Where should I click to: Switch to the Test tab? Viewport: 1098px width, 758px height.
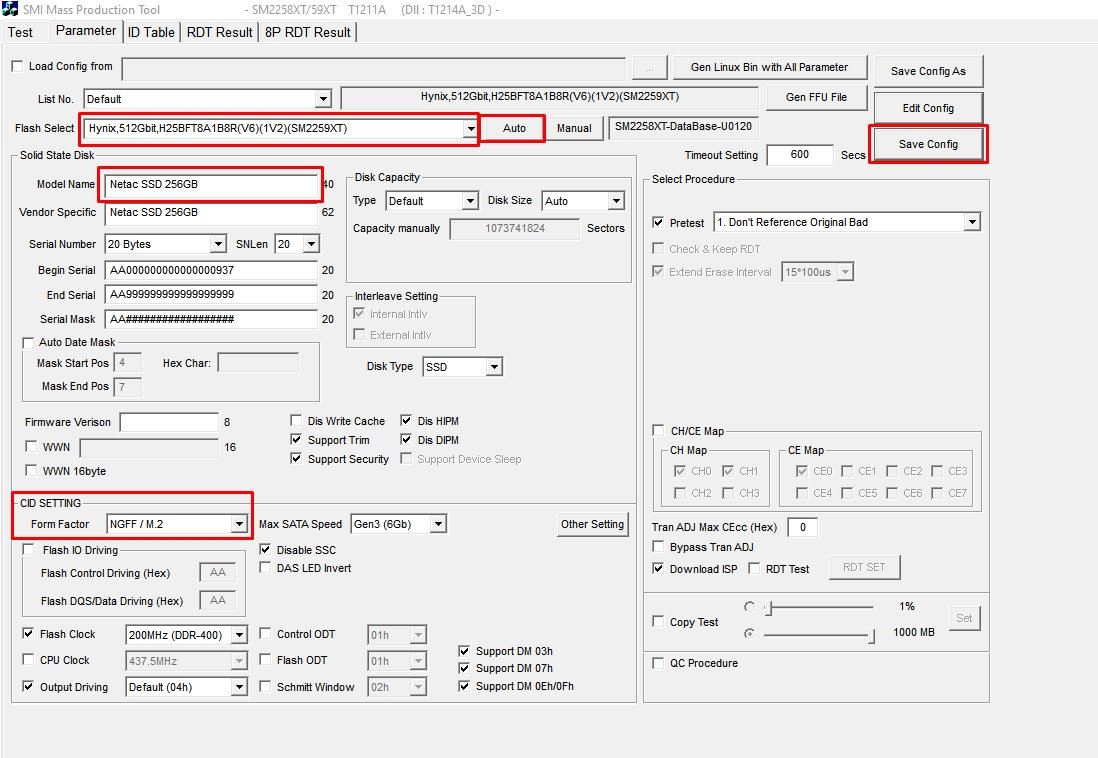point(20,32)
